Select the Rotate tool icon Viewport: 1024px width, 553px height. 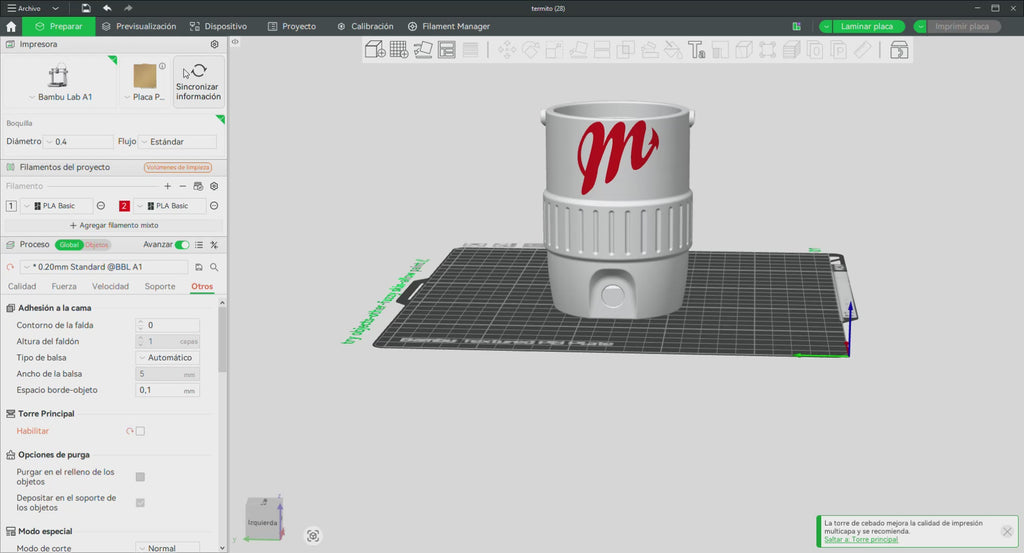530,50
